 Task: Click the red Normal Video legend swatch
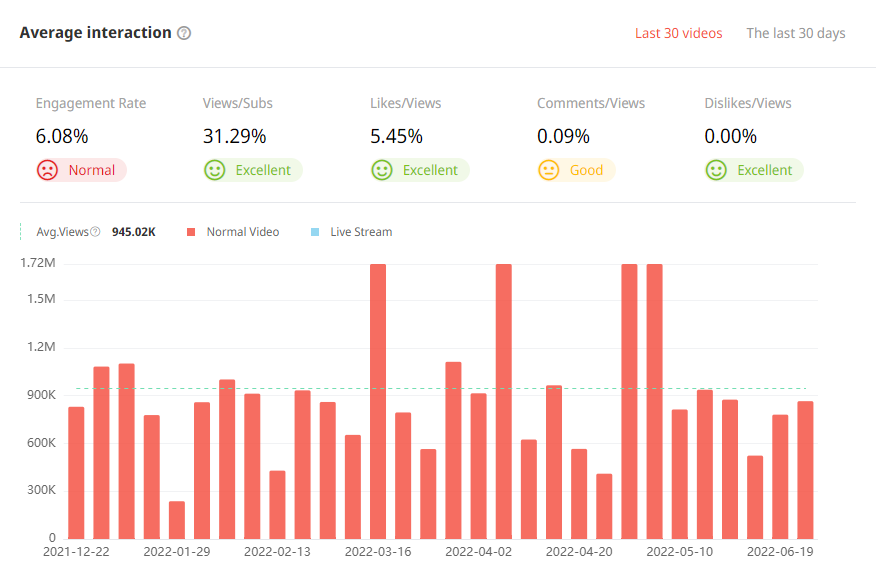coord(191,232)
